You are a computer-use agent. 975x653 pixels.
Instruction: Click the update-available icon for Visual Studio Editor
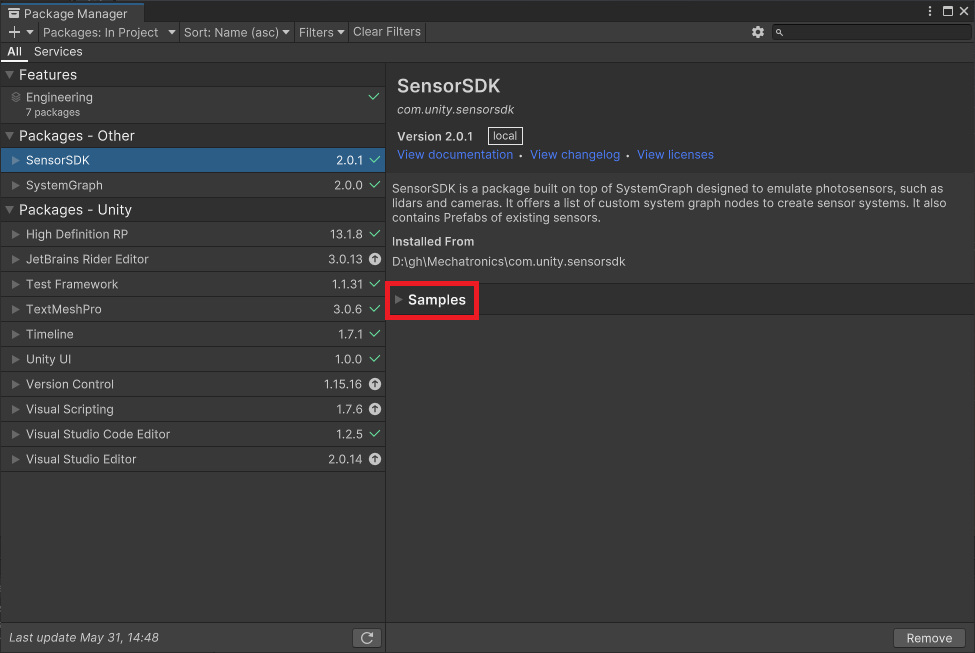[x=375, y=459]
